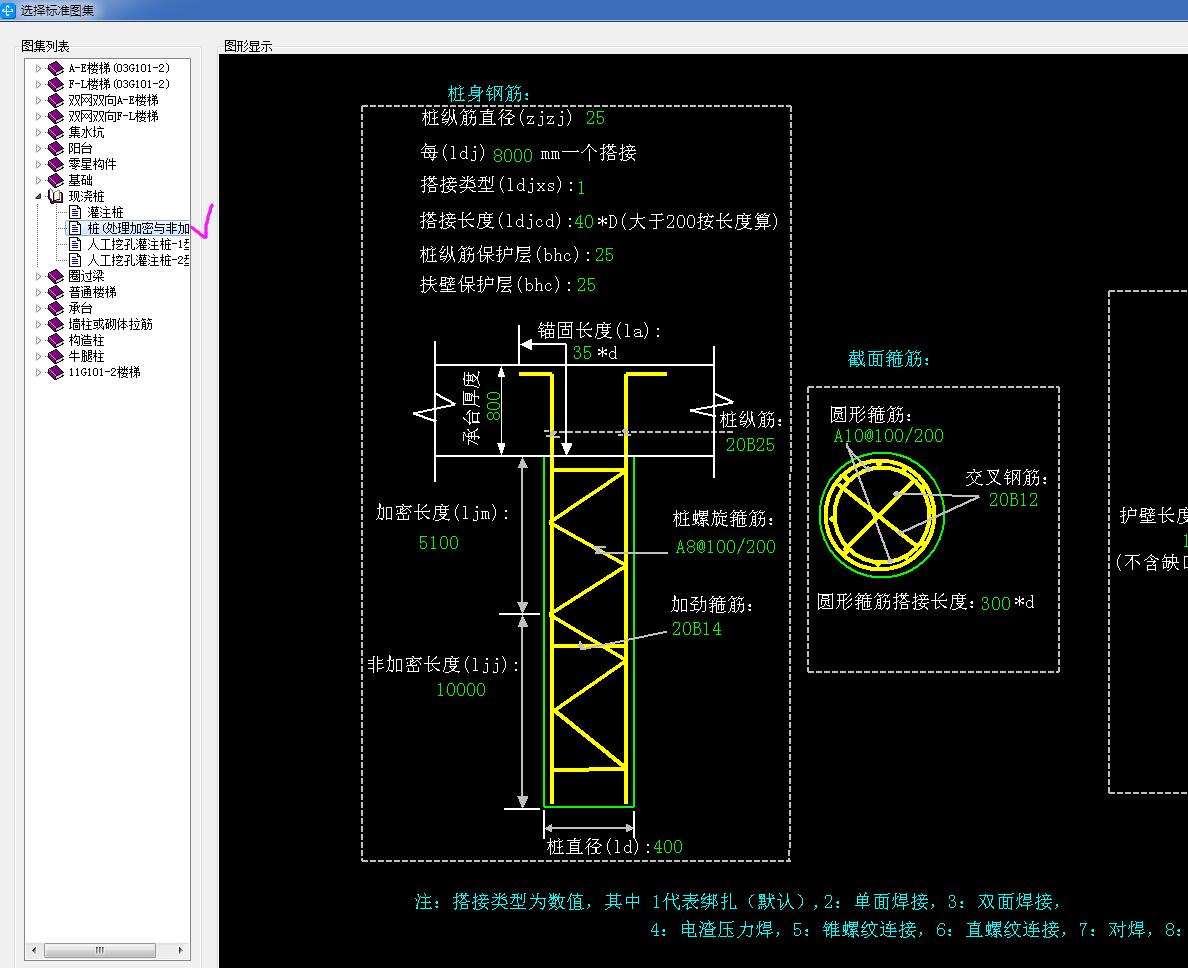The width and height of the screenshot is (1188, 968).
Task: Edit the 承台厚度 value 800
Action: pos(493,406)
